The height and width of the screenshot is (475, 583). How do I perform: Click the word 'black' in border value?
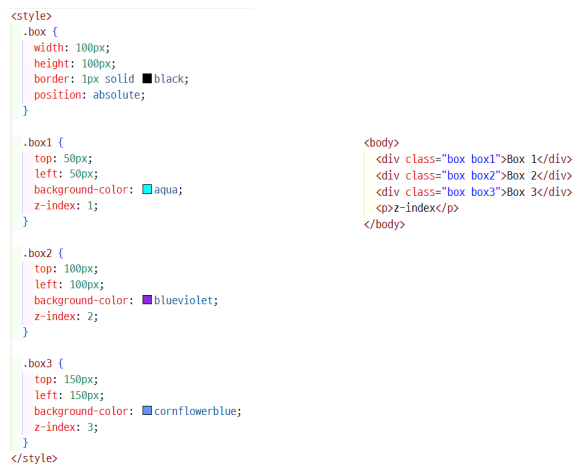click(169, 79)
